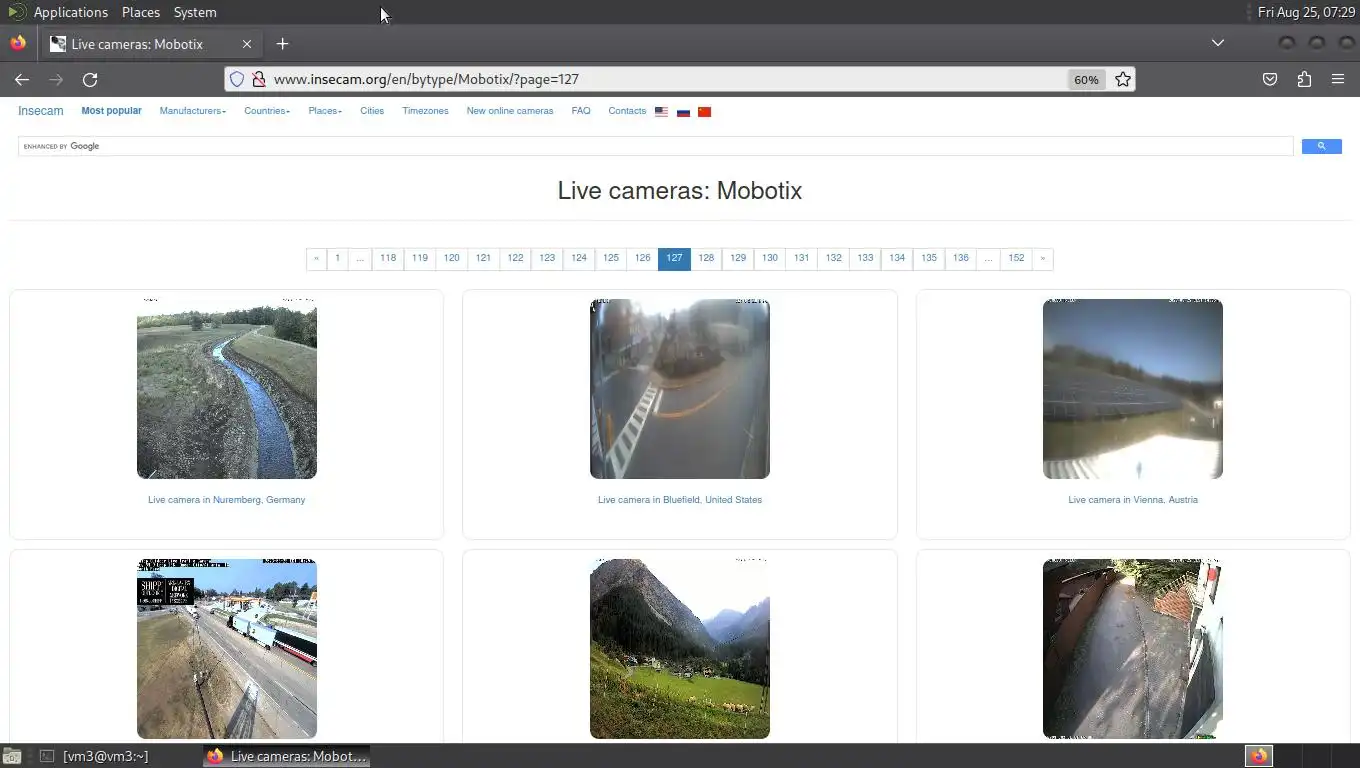
Task: Click the clock showing Fri Aug 25
Action: click(1306, 12)
